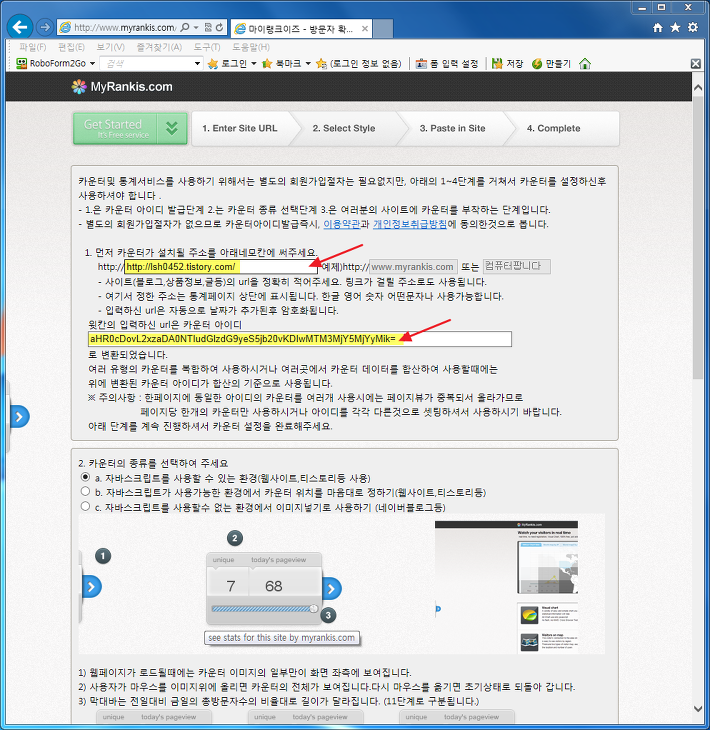Select the 마이랭크이즈 - 방문자 확 tab
Image resolution: width=710 pixels, height=730 pixels.
pyautogui.click(x=301, y=29)
